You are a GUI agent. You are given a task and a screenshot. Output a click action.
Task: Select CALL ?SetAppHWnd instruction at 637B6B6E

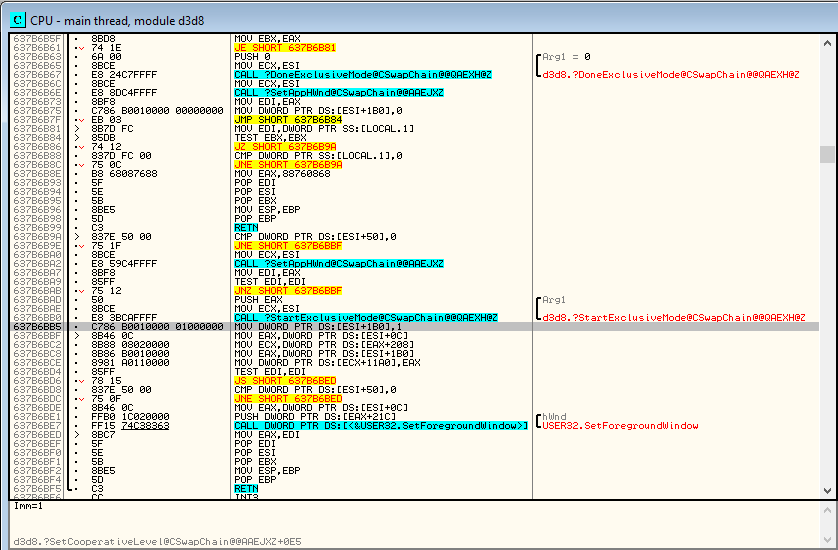point(339,92)
